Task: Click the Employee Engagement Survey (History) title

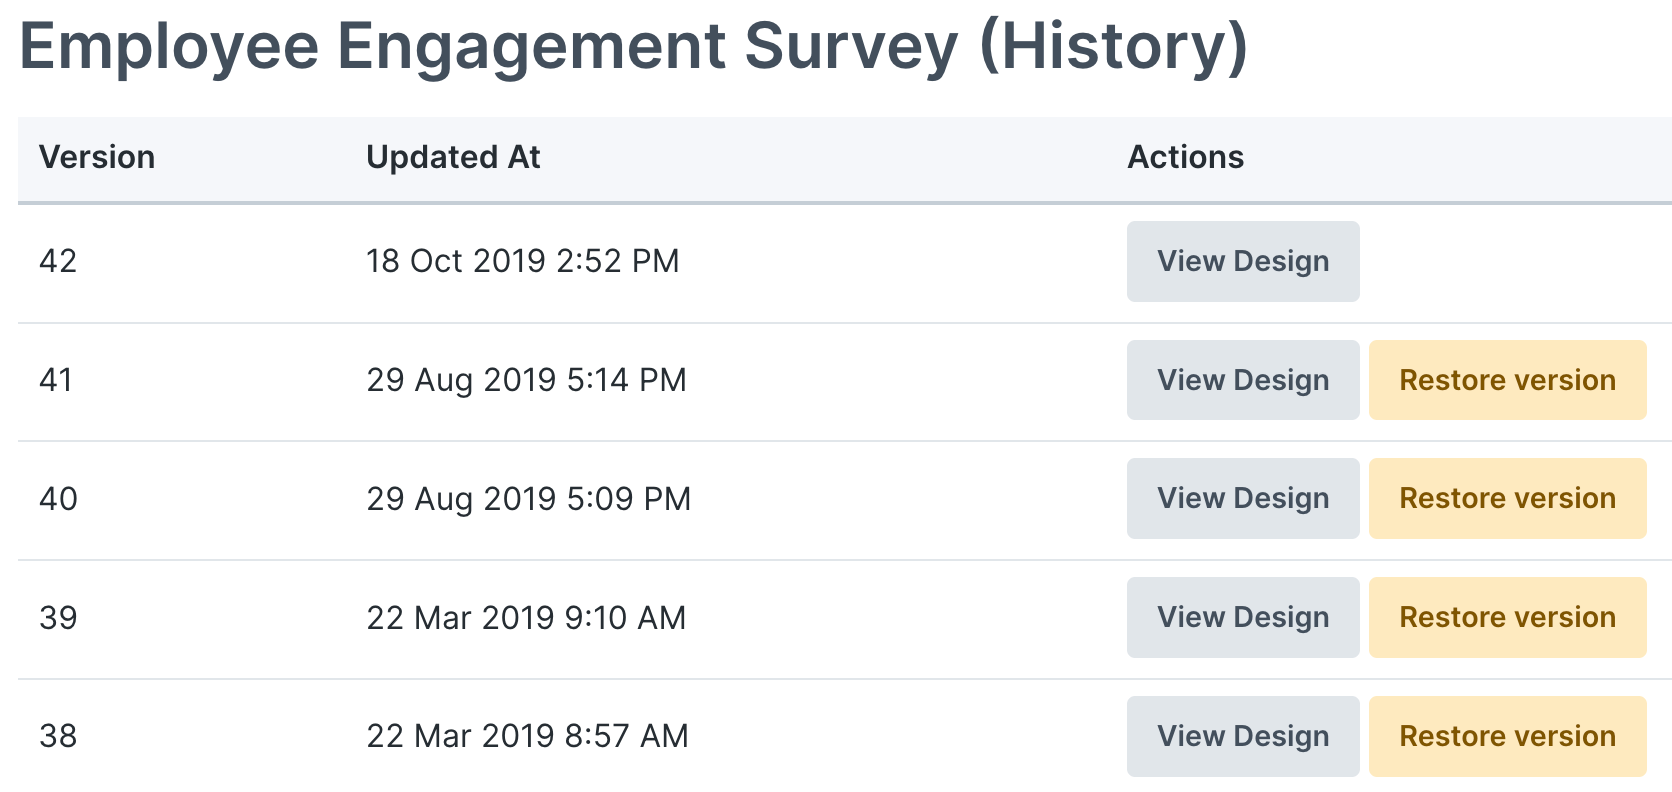Action: pos(633,47)
